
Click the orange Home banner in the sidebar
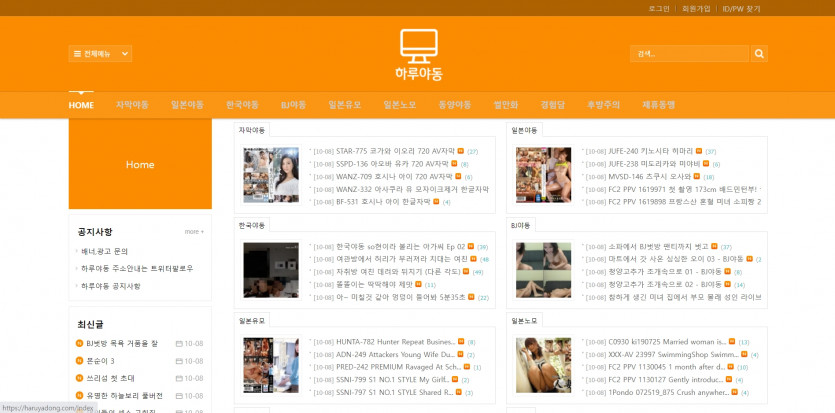pos(140,164)
